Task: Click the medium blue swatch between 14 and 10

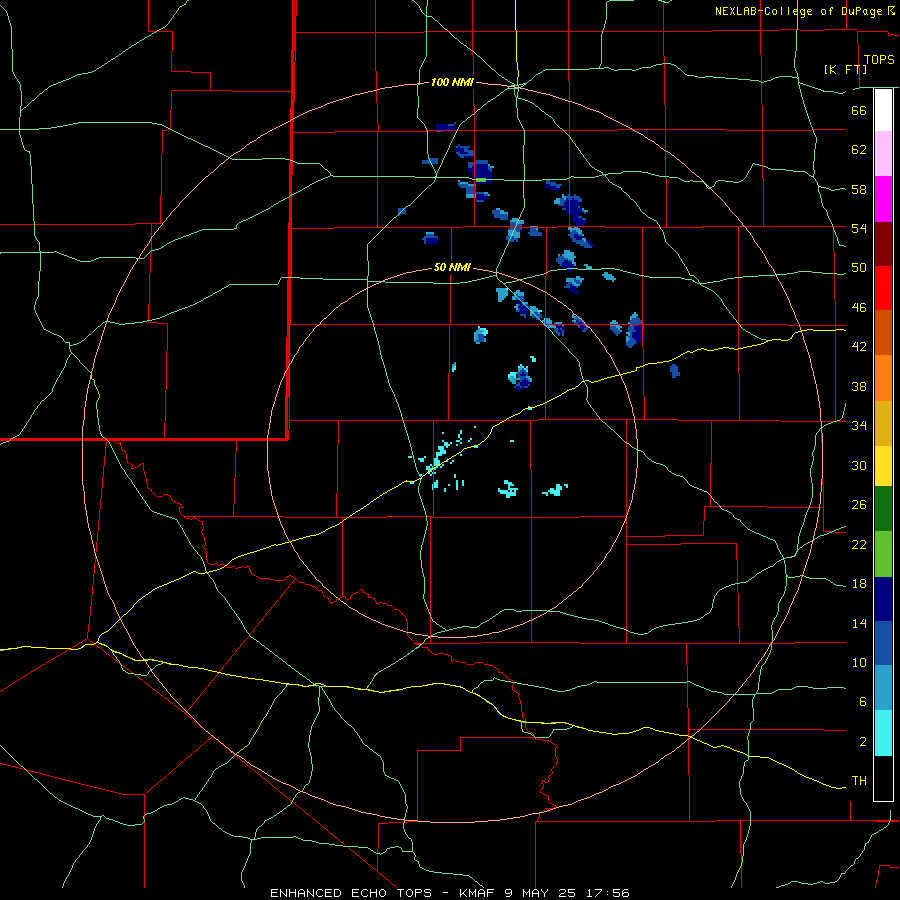Action: pyautogui.click(x=883, y=643)
